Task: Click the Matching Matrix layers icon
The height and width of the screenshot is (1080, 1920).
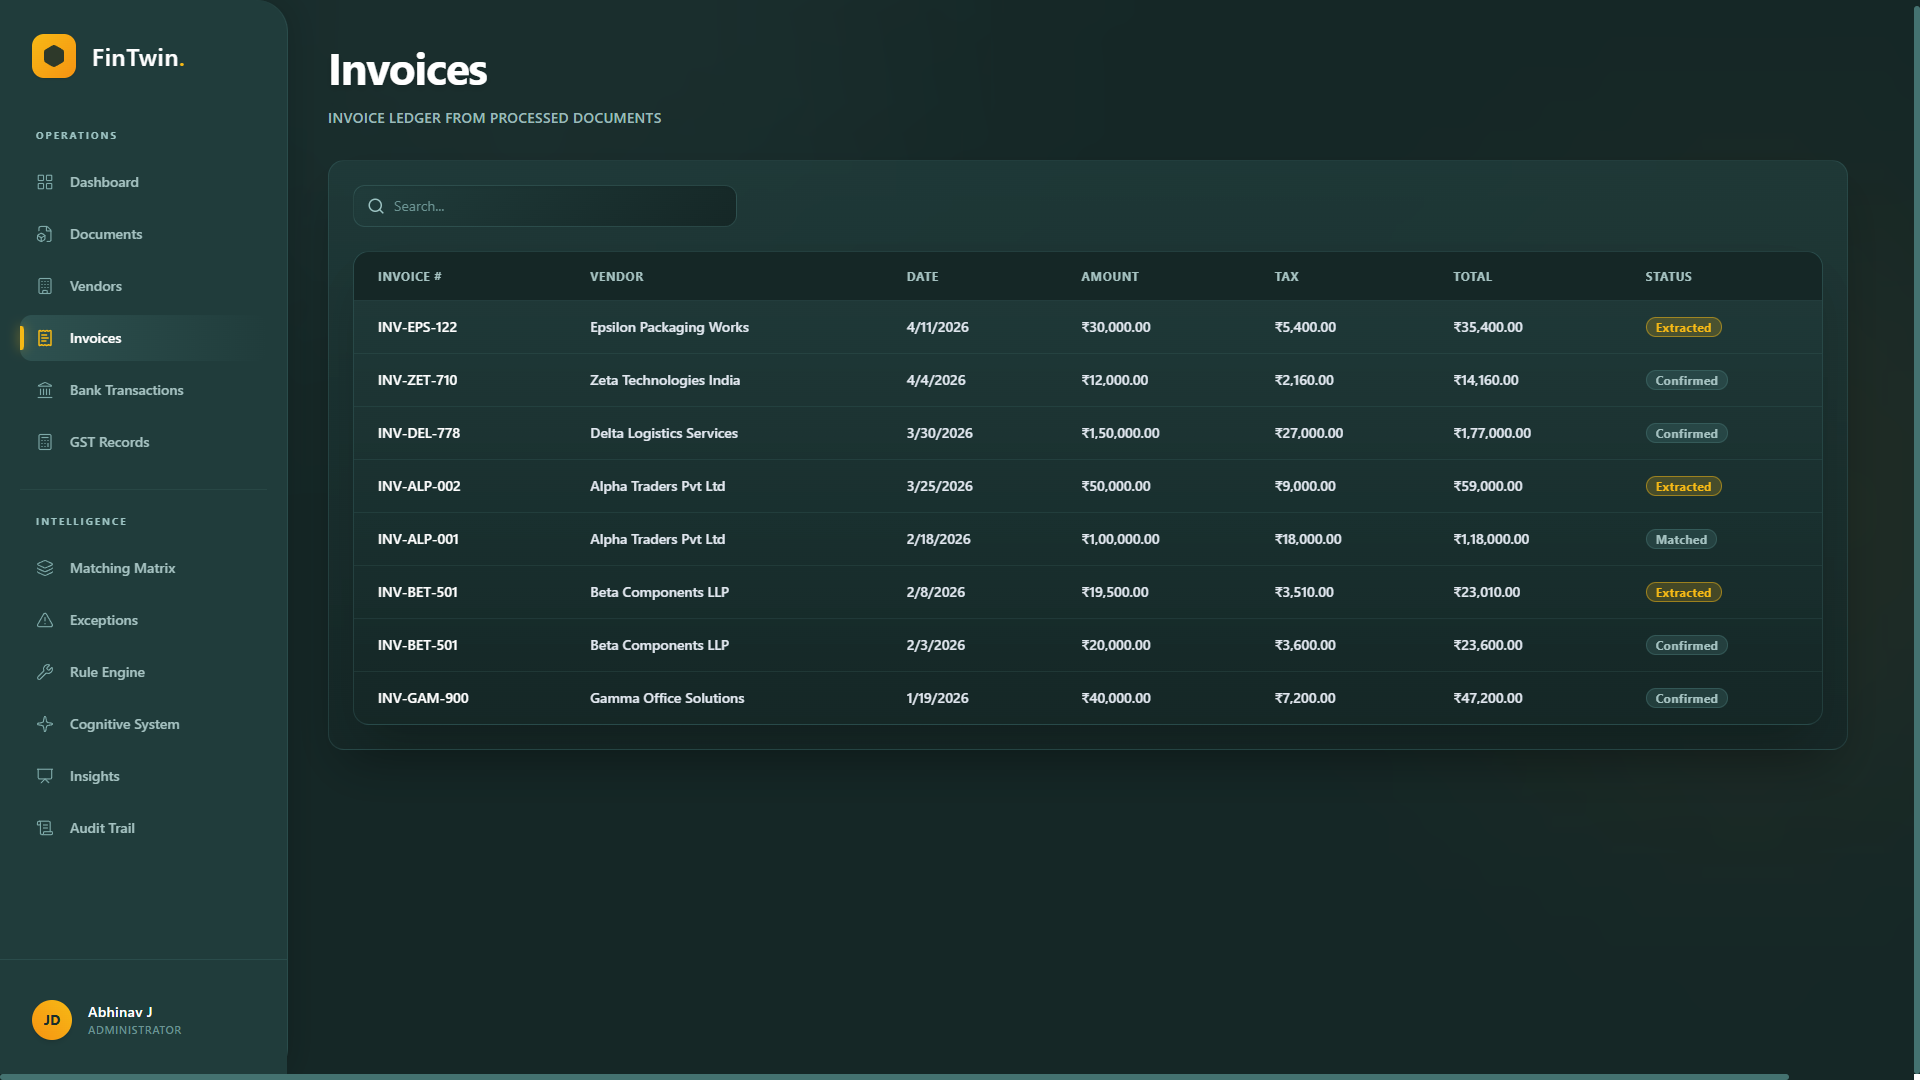Action: 45,568
